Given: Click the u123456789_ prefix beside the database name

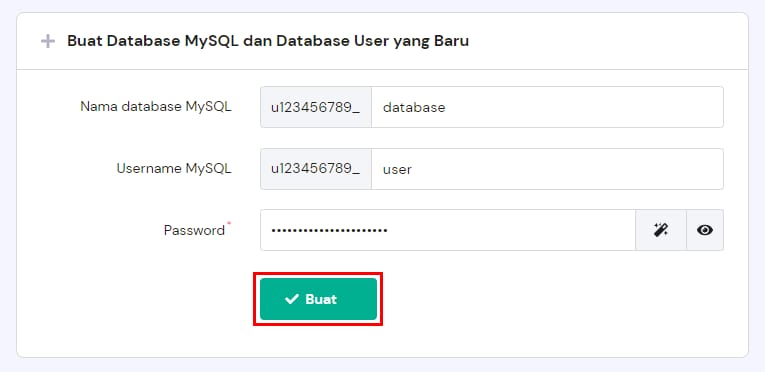Looking at the screenshot, I should pyautogui.click(x=316, y=107).
